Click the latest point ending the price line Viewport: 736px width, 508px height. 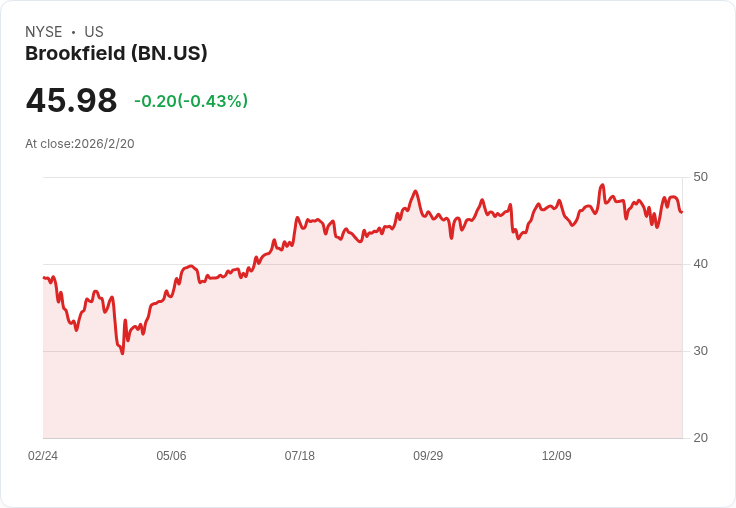(681, 211)
